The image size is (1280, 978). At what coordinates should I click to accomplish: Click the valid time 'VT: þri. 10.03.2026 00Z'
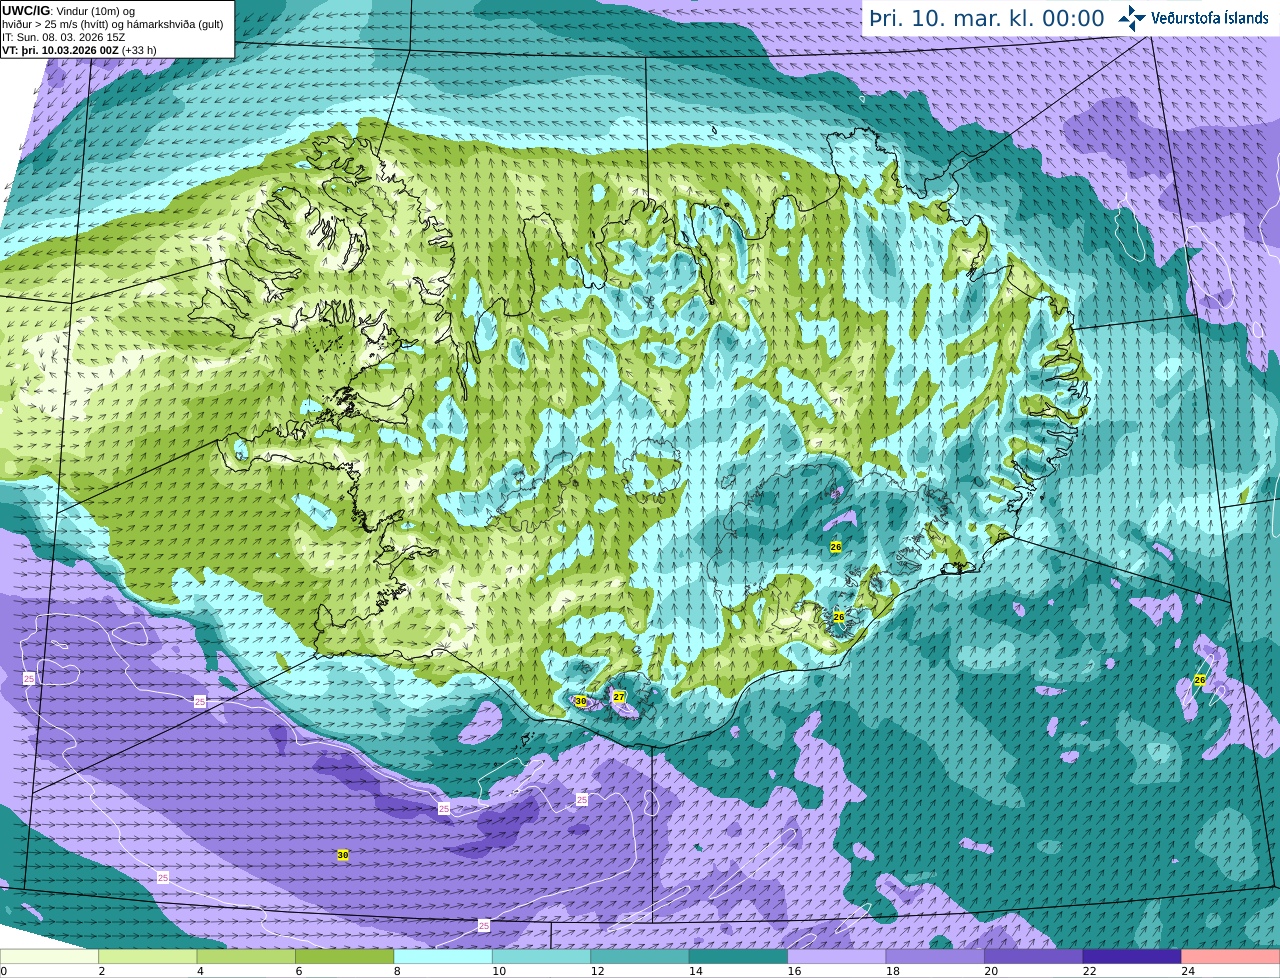coord(60,50)
